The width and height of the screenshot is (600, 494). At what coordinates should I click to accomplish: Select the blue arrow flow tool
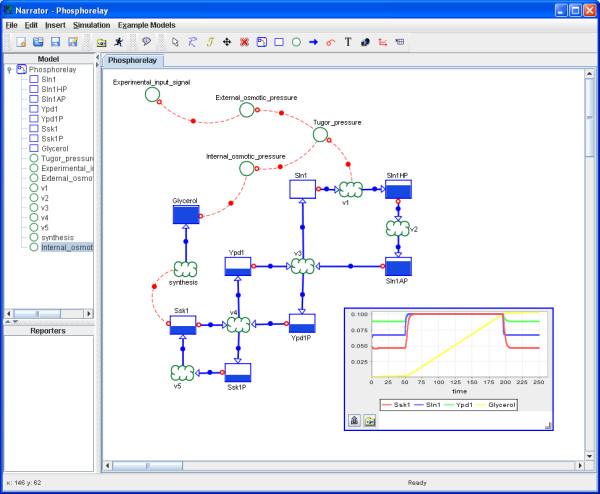(313, 43)
